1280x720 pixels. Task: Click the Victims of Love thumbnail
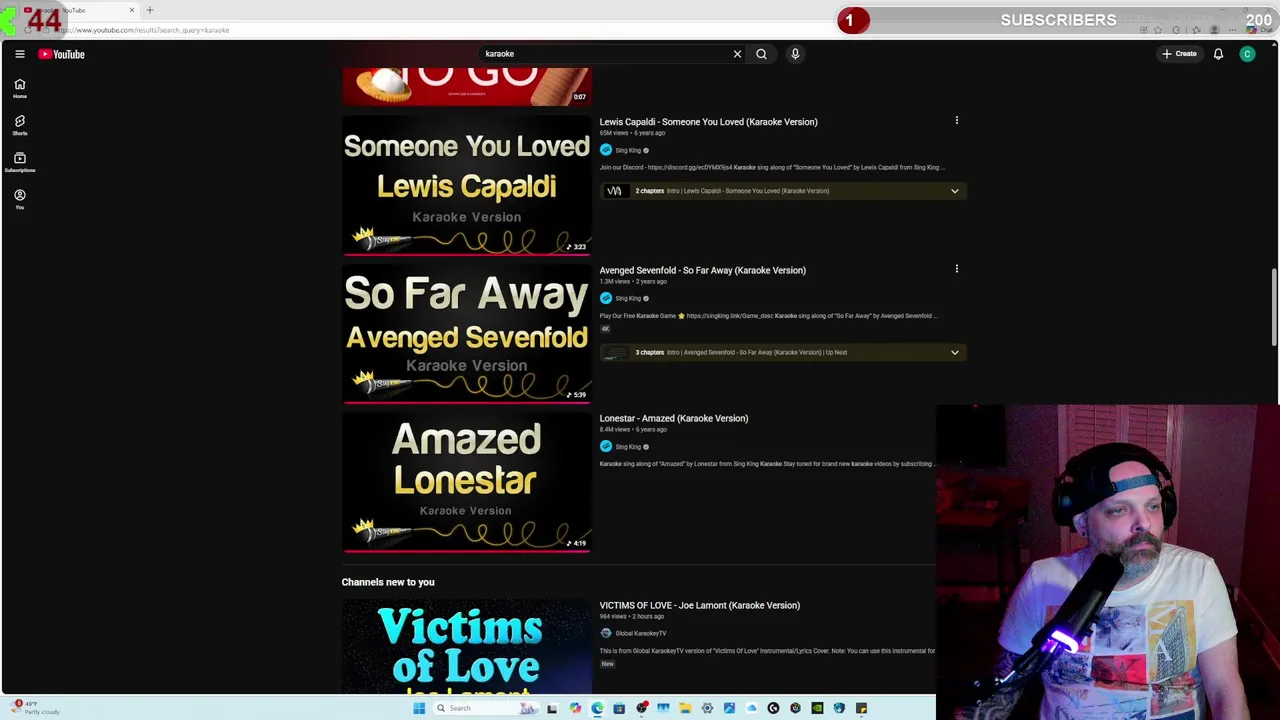pos(466,645)
